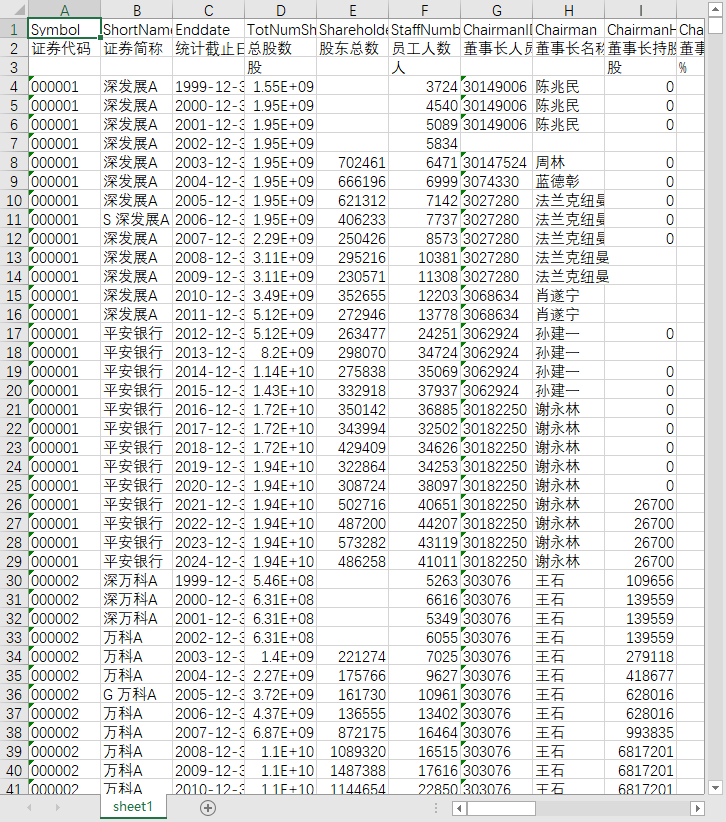
Task: Select staff number 16515
Action: (x=425, y=751)
